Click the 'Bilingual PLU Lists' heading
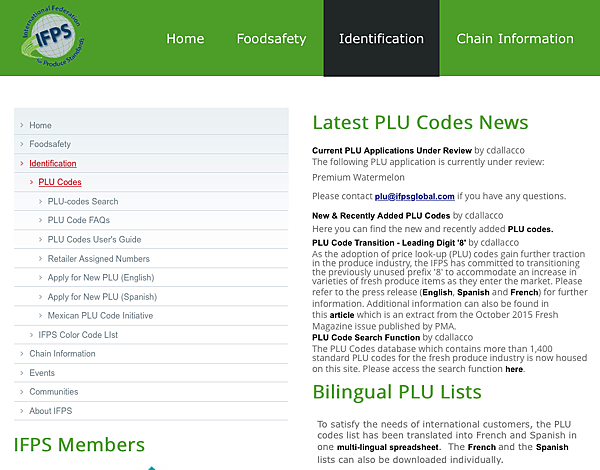Viewport: 600px width, 470px height. pos(397,392)
